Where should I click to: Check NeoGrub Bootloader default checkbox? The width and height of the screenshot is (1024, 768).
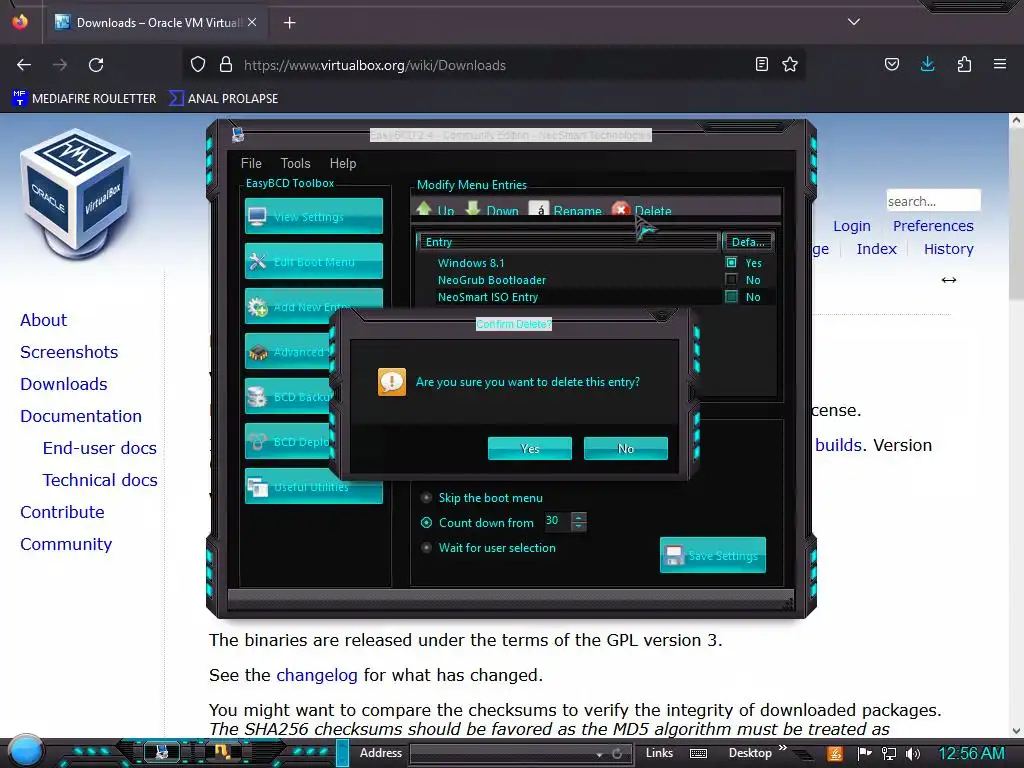point(731,280)
